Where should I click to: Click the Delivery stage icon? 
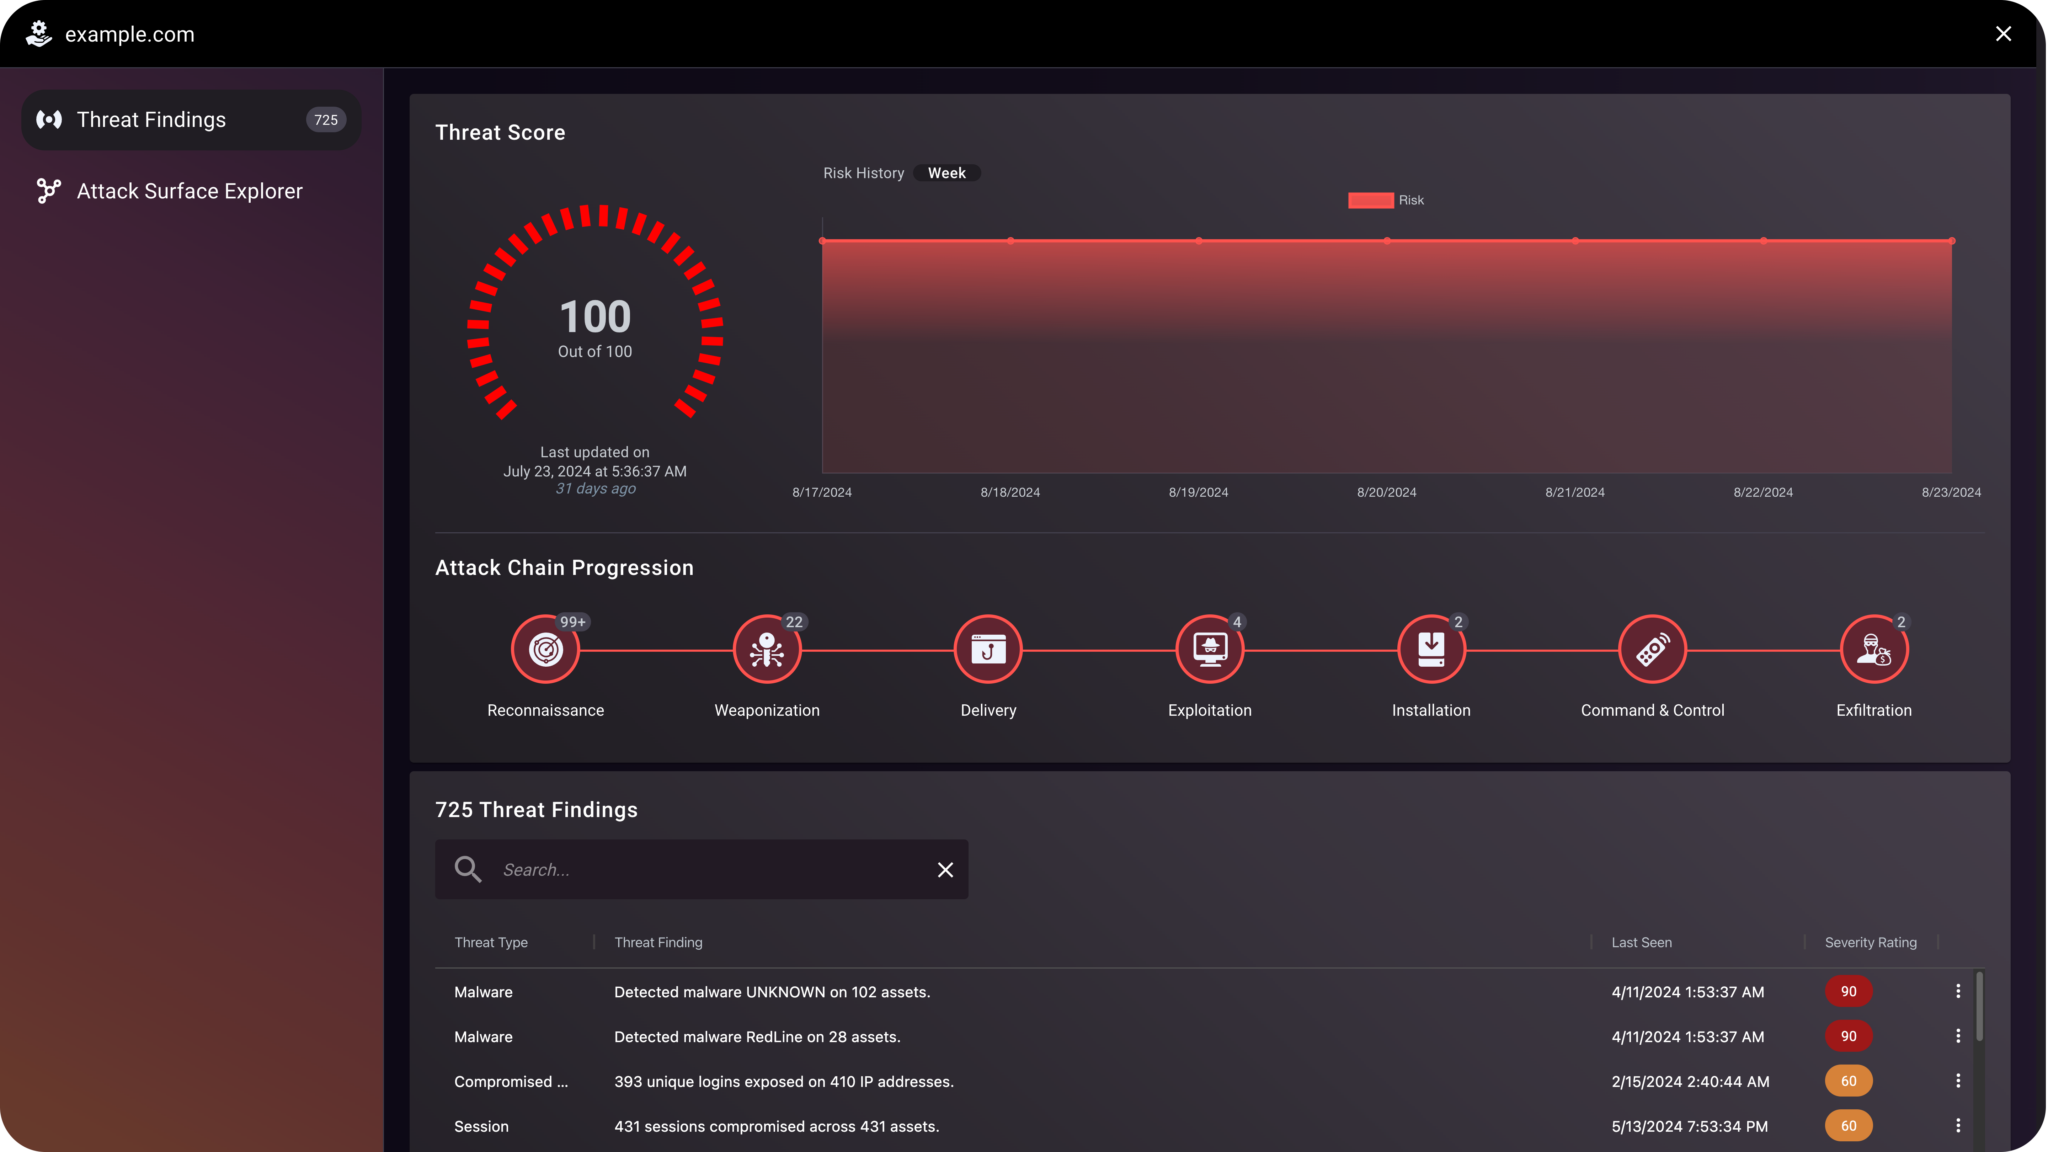click(988, 650)
